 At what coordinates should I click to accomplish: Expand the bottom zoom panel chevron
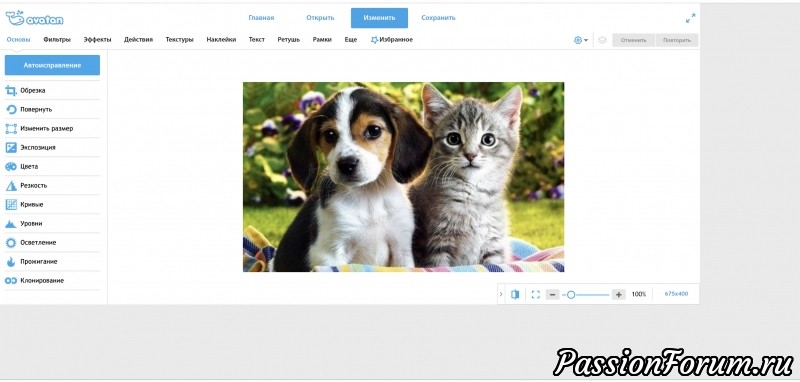(501, 294)
